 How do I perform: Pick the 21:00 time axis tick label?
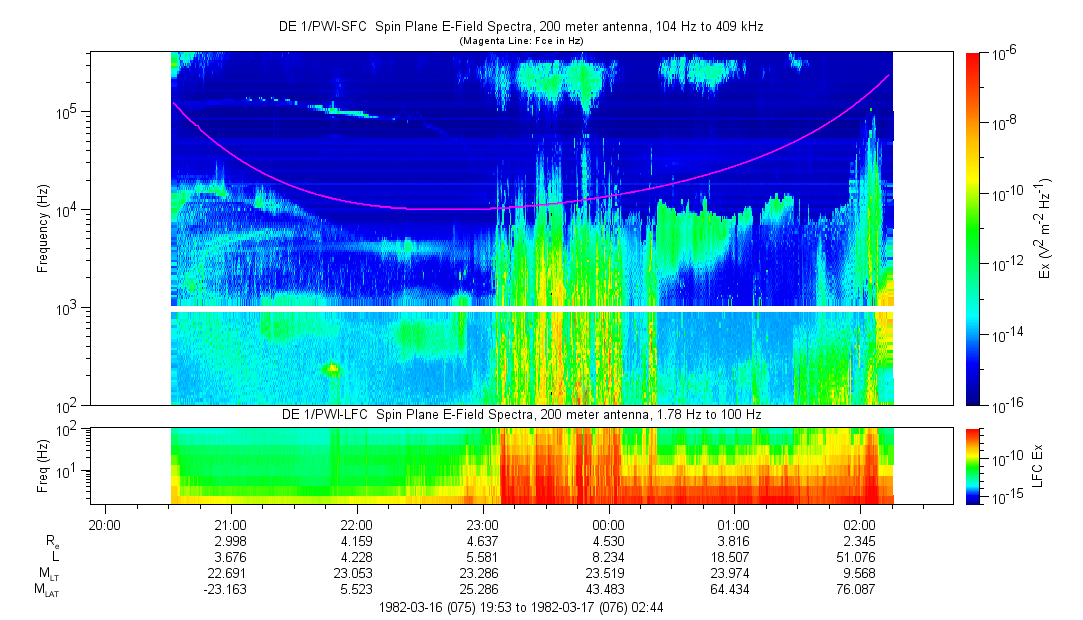click(x=231, y=524)
